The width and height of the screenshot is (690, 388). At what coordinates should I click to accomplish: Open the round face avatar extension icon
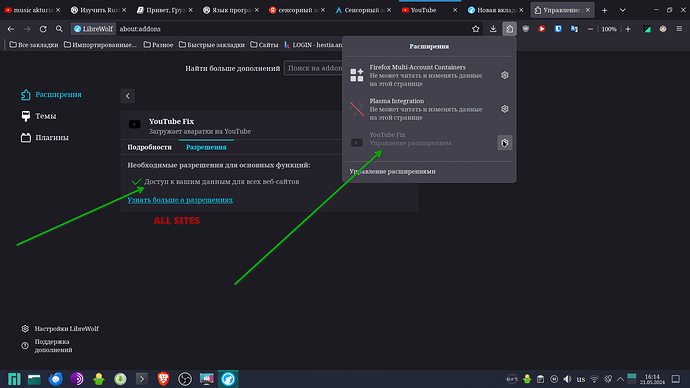[x=663, y=29]
